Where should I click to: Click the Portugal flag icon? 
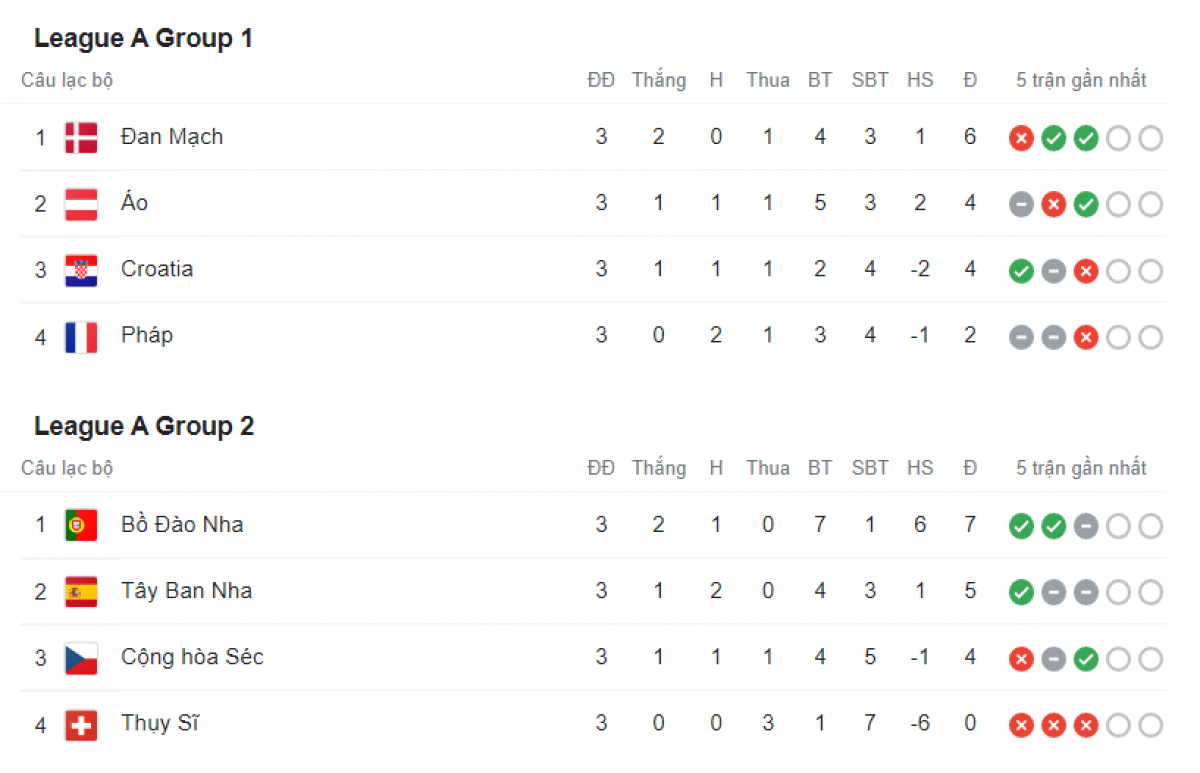pyautogui.click(x=81, y=525)
